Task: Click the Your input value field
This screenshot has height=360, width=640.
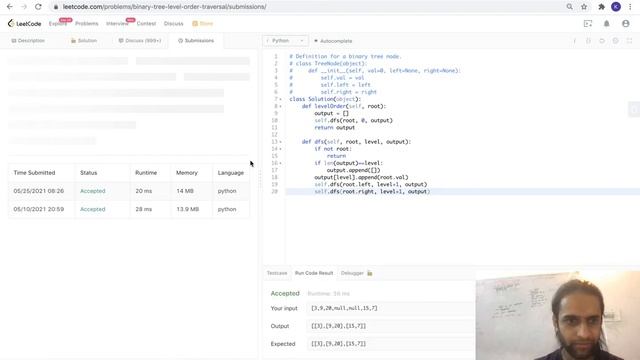Action: click(391, 308)
